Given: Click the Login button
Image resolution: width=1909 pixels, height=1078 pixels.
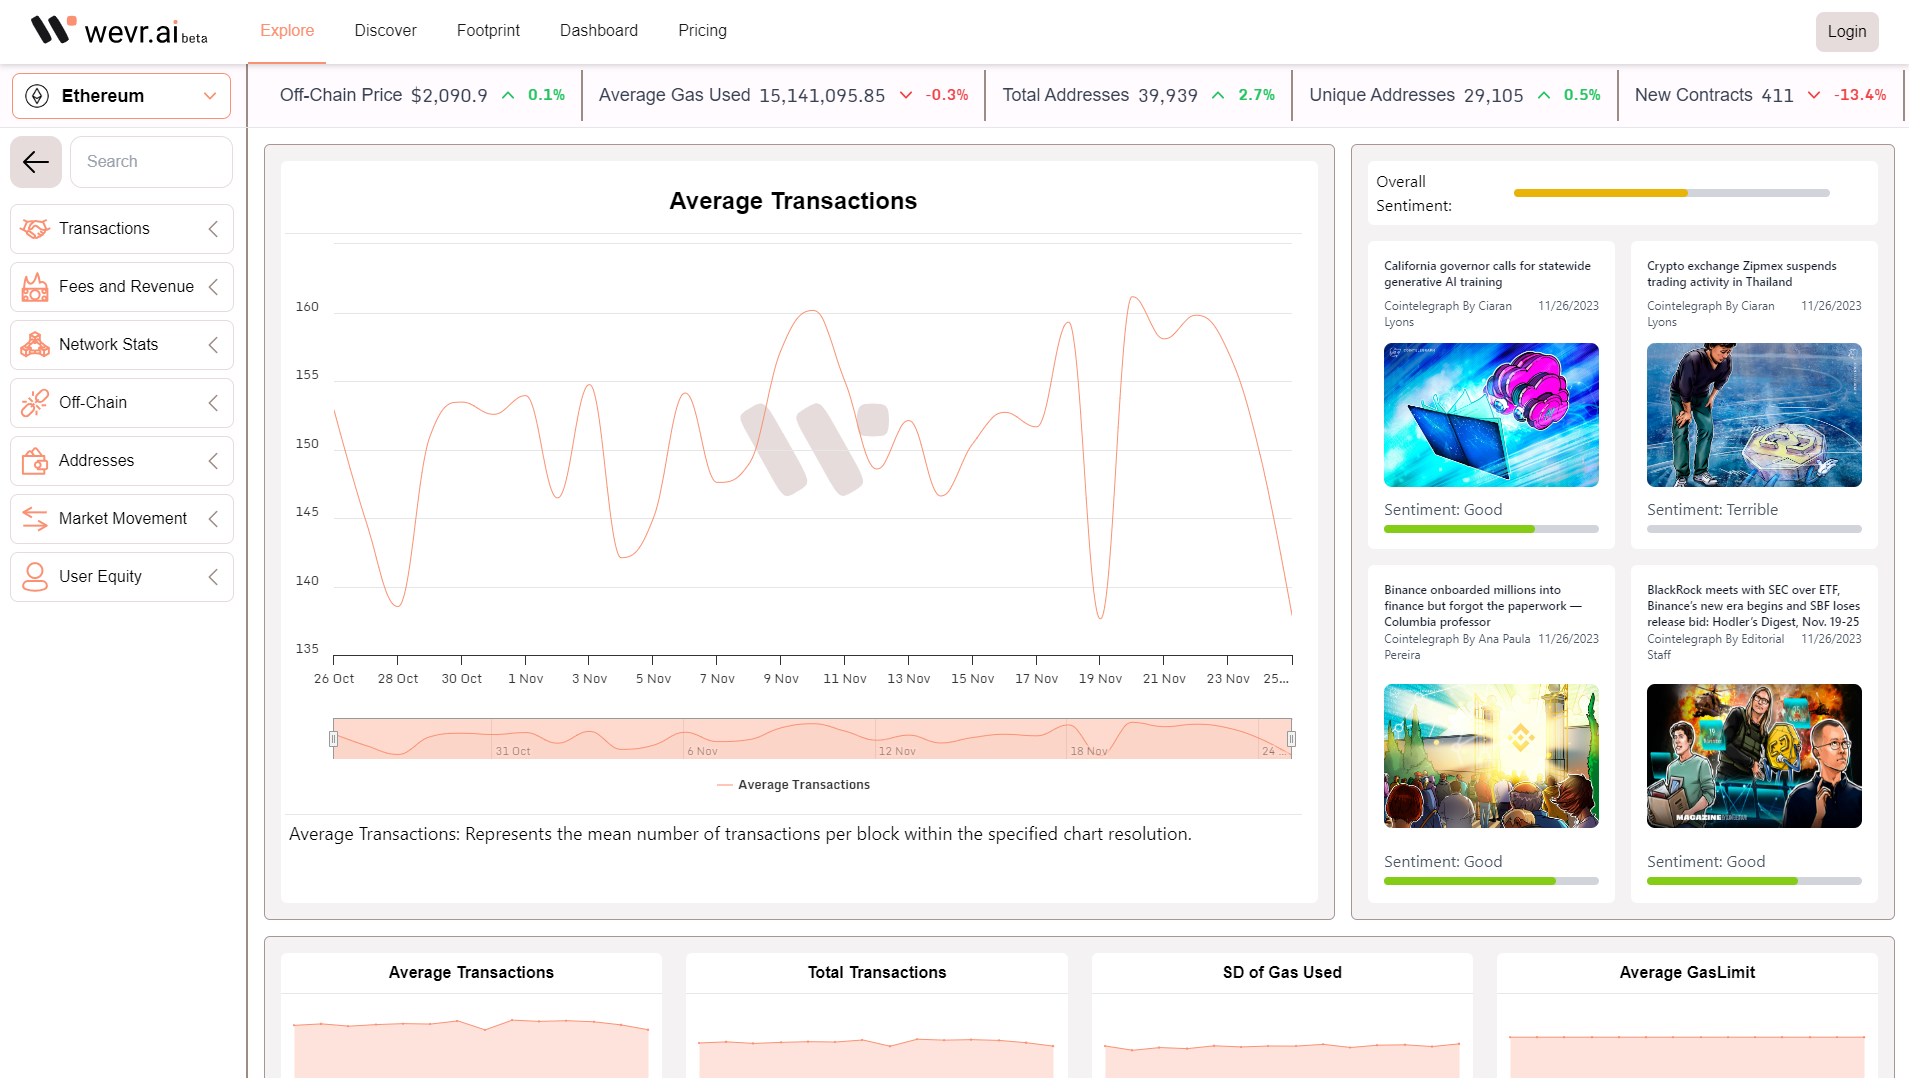Looking at the screenshot, I should (1847, 31).
